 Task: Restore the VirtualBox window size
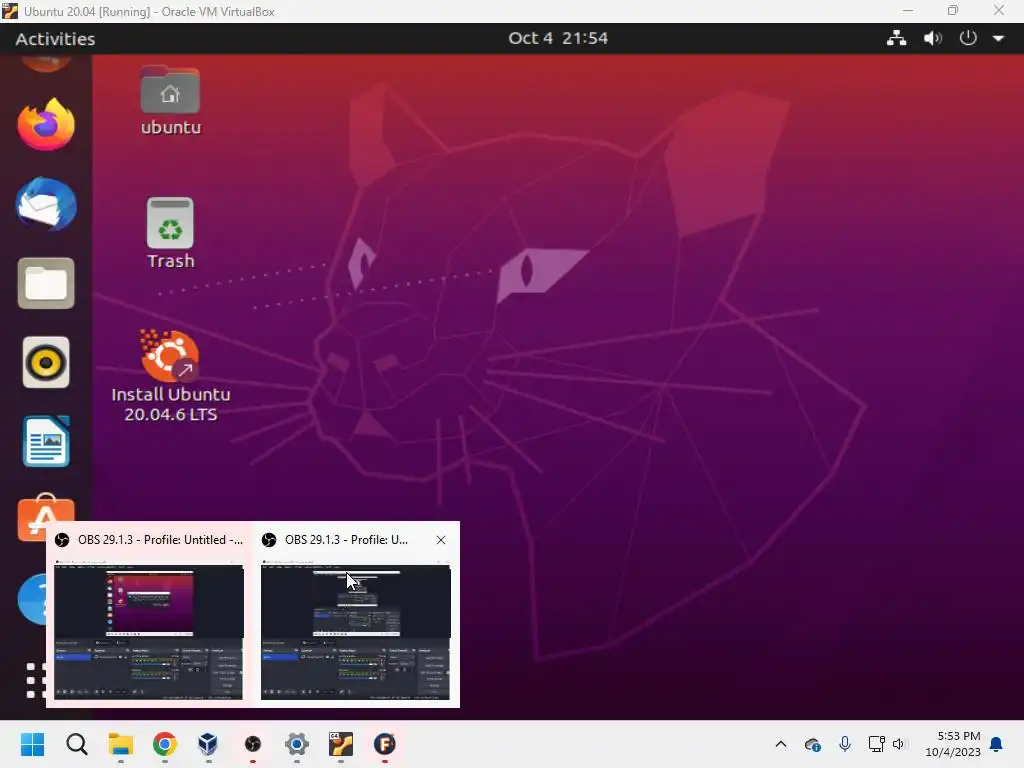click(x=953, y=10)
